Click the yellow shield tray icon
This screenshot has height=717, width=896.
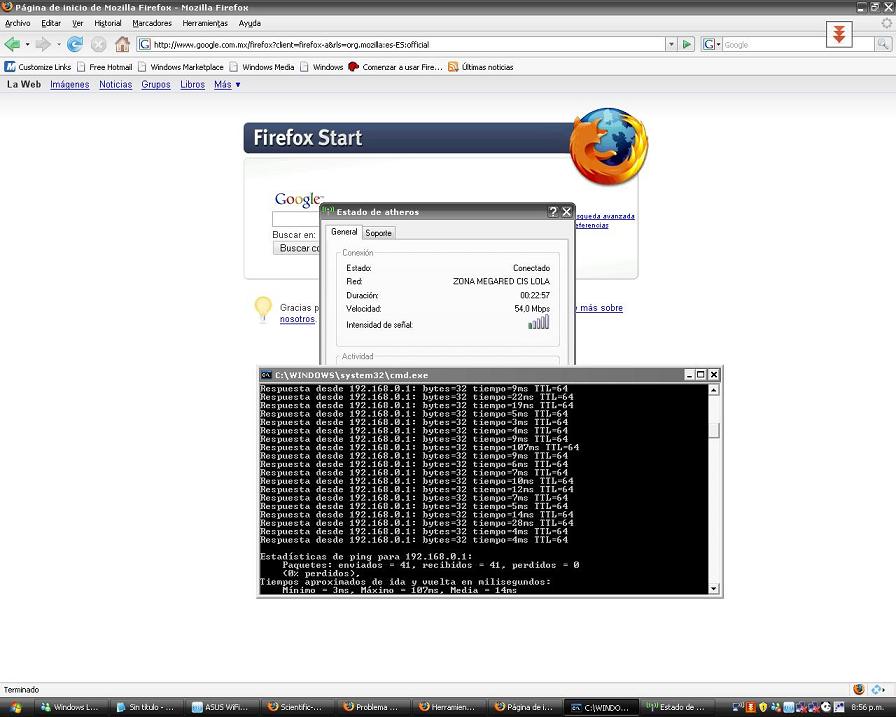coord(762,707)
